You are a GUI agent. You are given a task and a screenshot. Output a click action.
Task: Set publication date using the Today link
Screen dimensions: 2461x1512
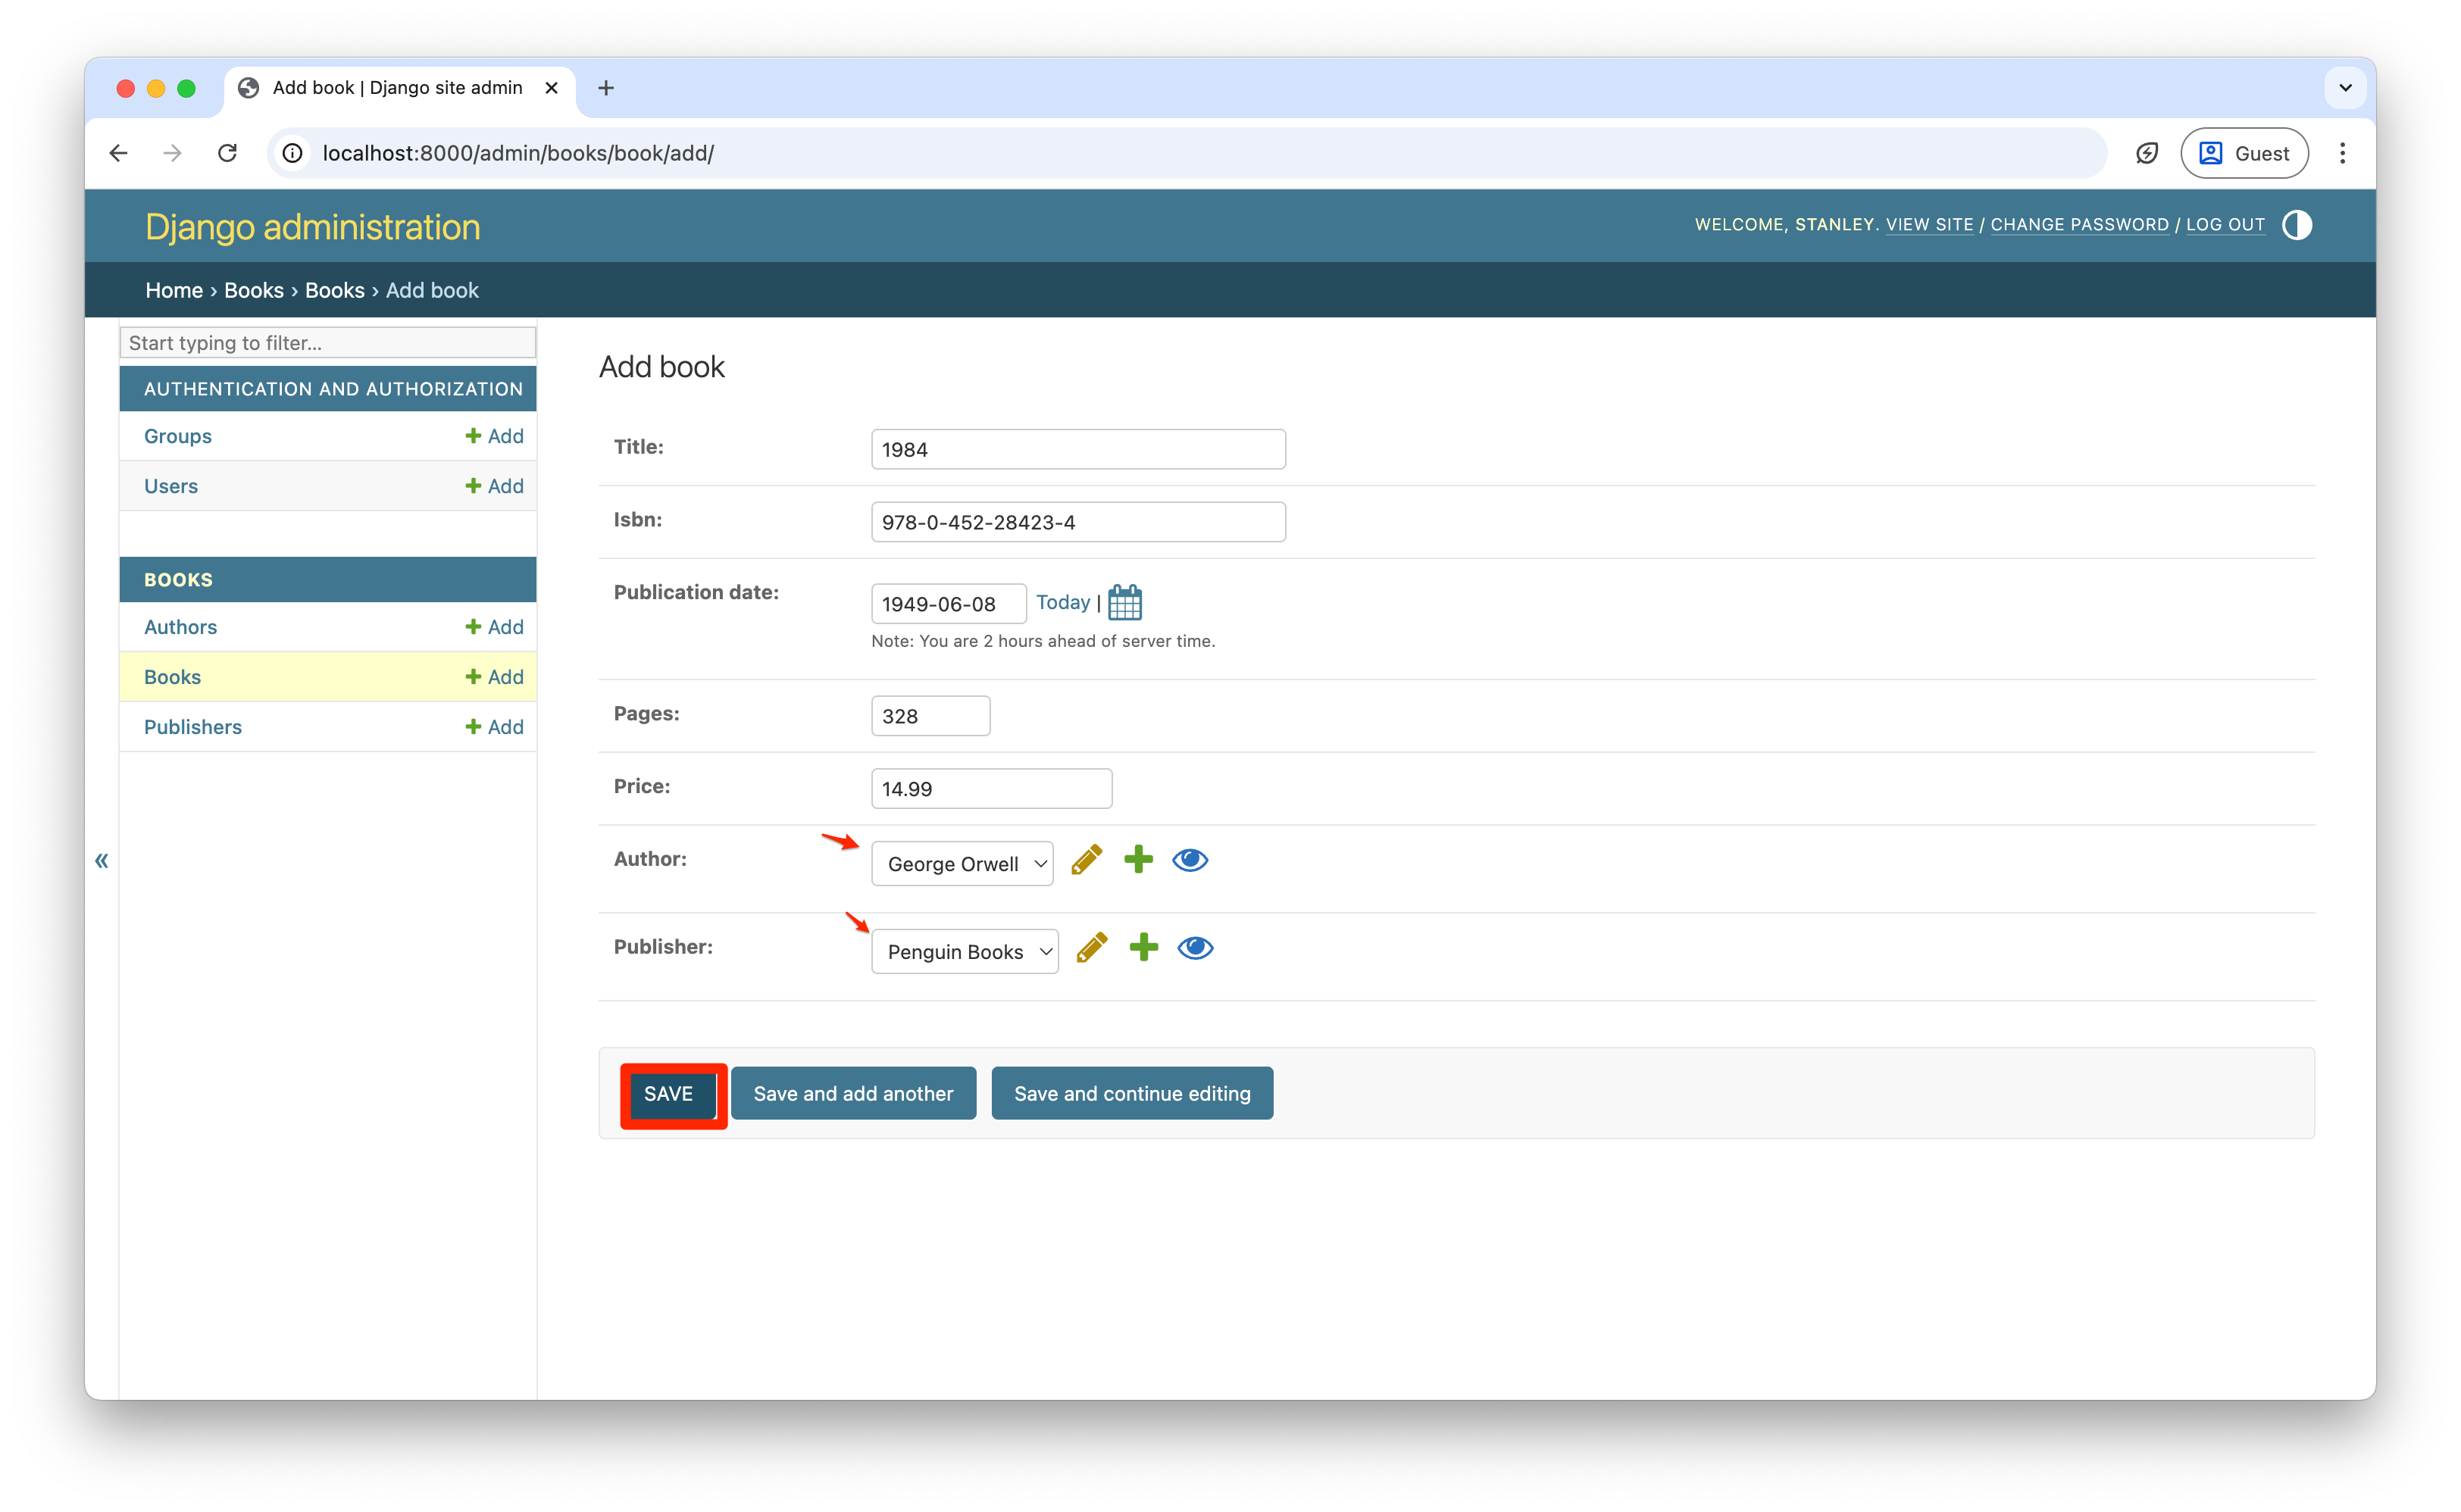[x=1062, y=602]
